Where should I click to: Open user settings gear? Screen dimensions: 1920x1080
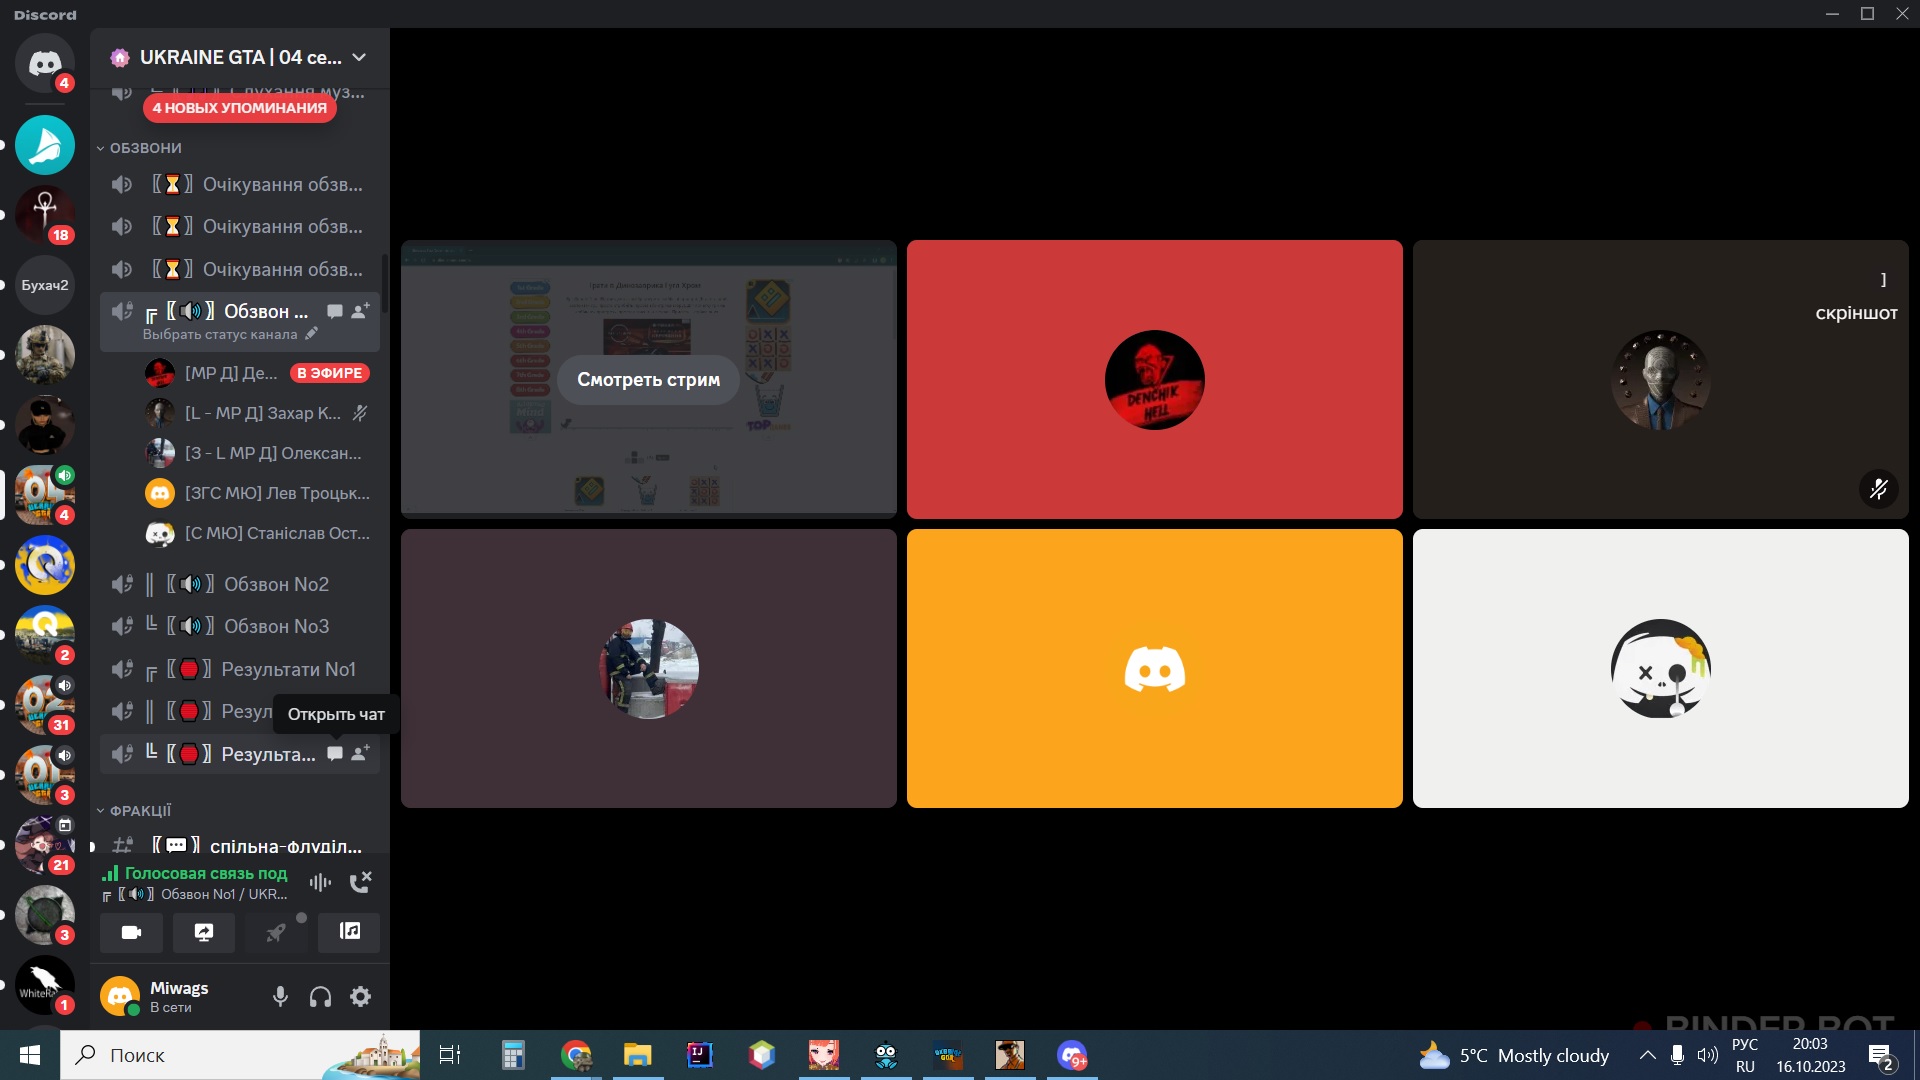point(360,996)
